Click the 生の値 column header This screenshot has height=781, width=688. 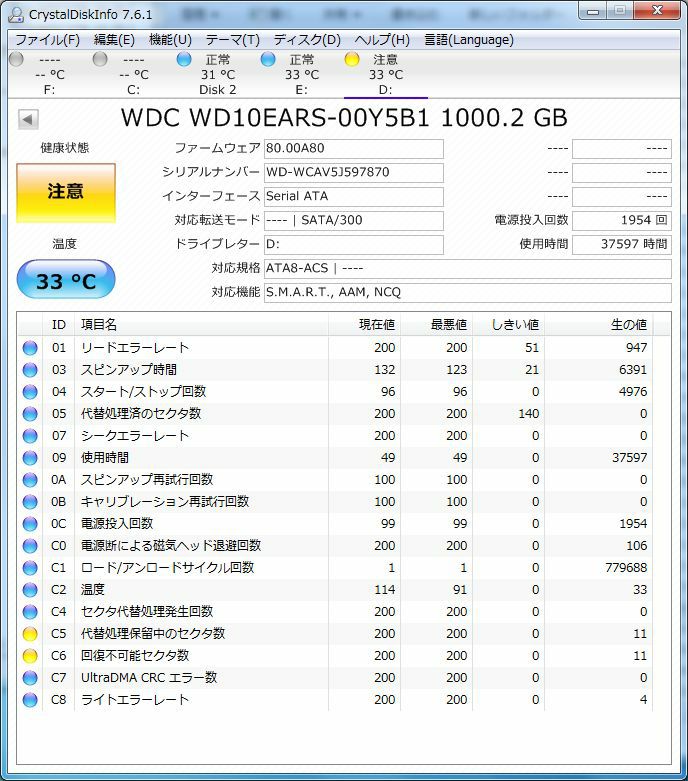599,325
